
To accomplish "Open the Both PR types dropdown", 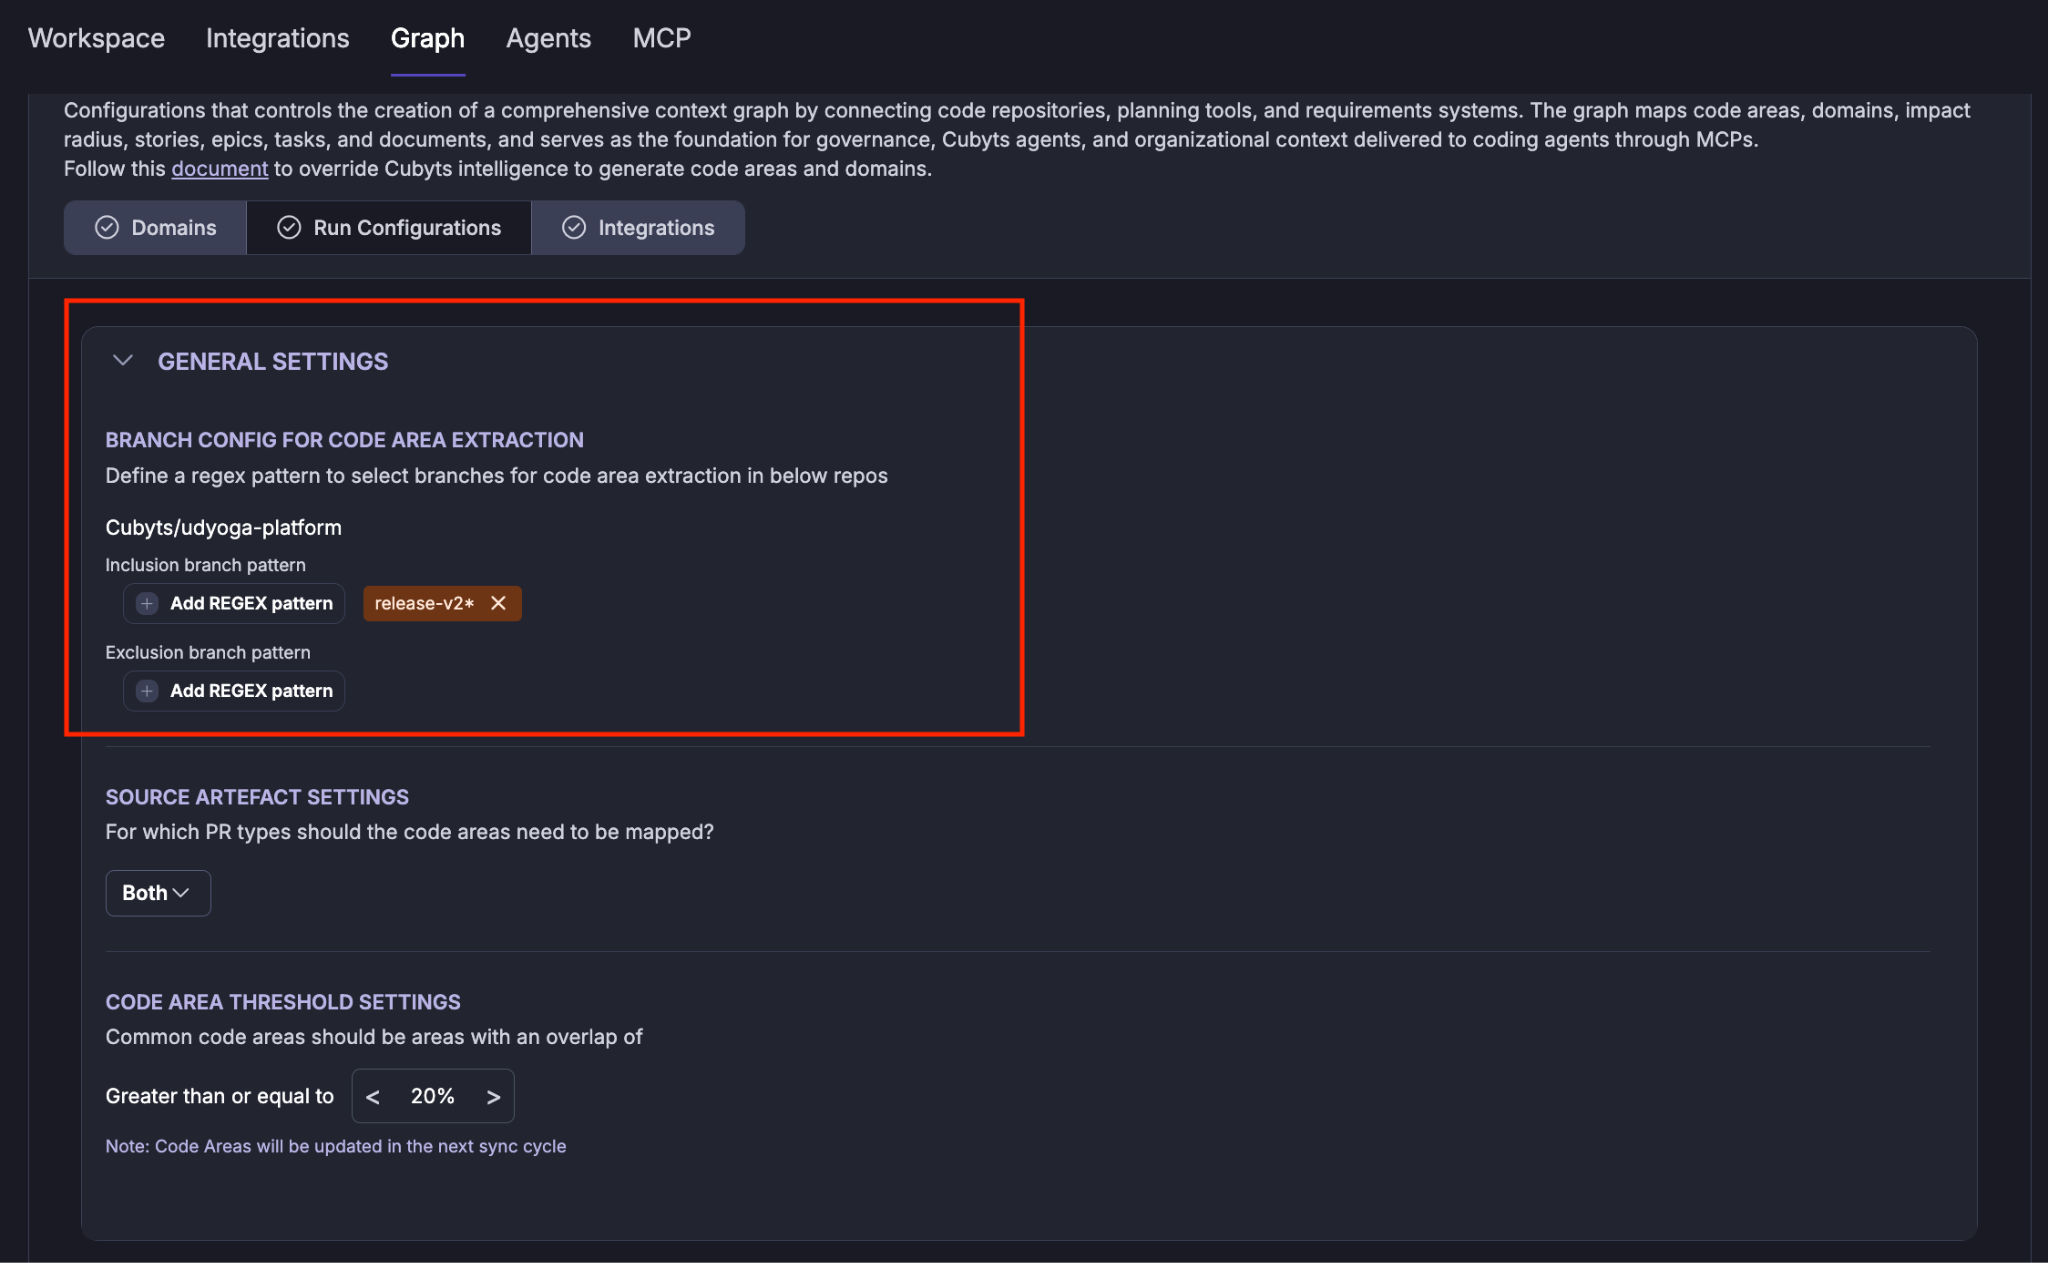I will pyautogui.click(x=158, y=893).
